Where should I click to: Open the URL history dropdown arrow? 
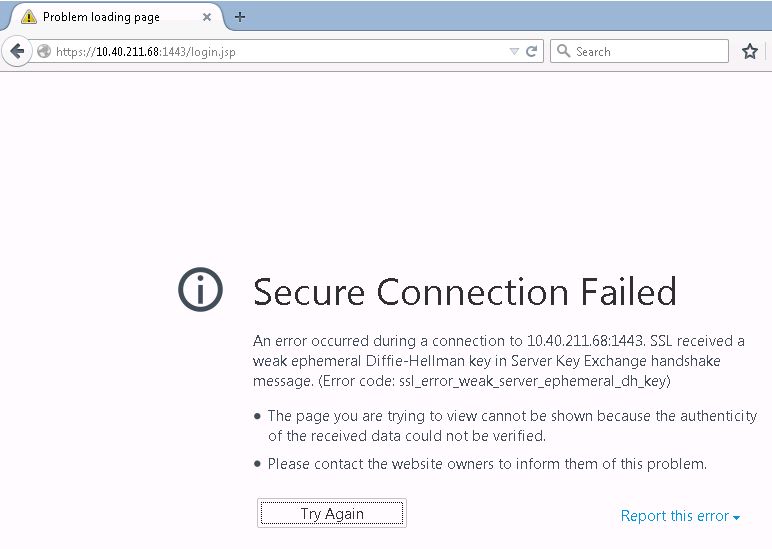coord(514,52)
